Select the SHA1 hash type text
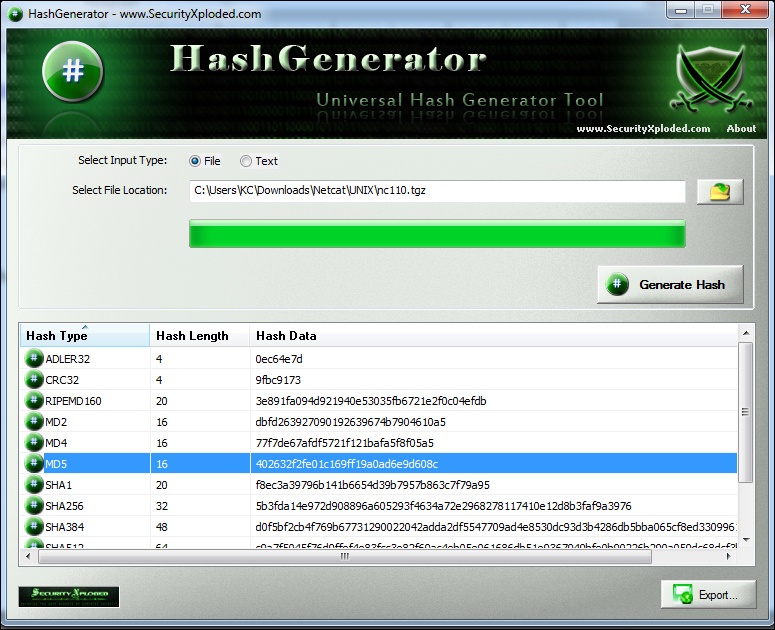Image resolution: width=775 pixels, height=630 pixels. (x=58, y=485)
